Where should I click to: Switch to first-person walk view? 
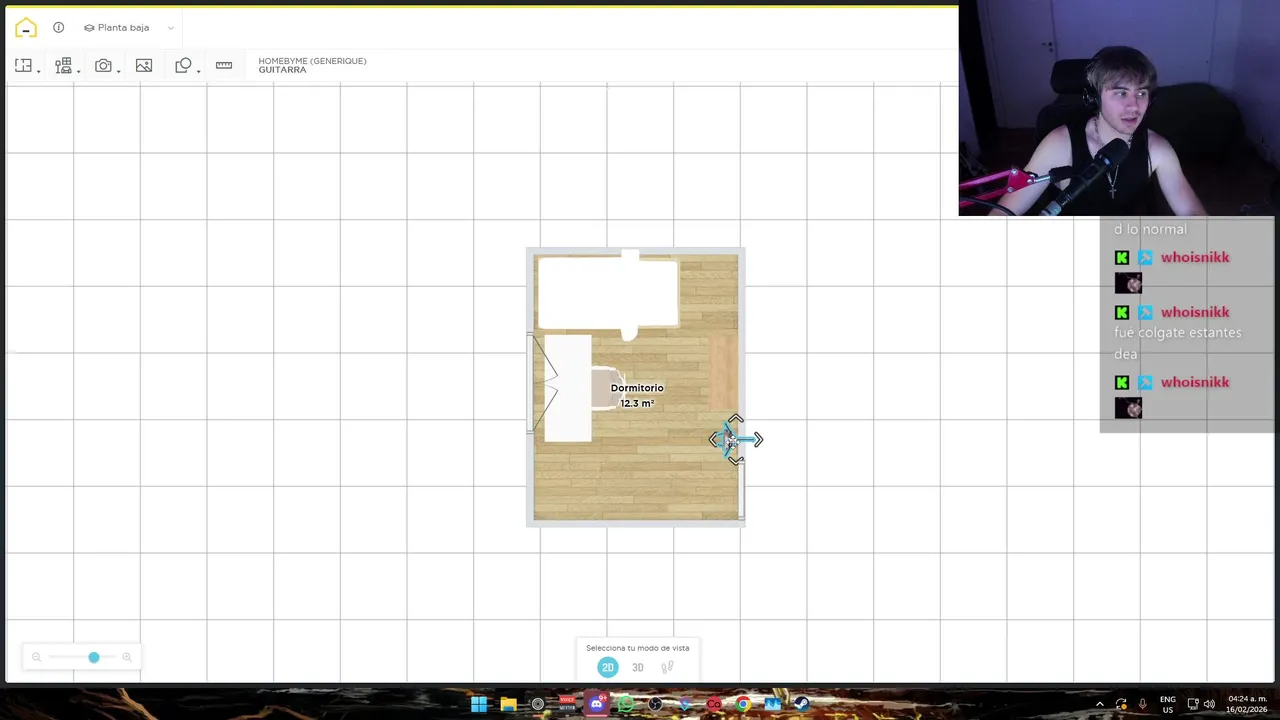pos(667,667)
